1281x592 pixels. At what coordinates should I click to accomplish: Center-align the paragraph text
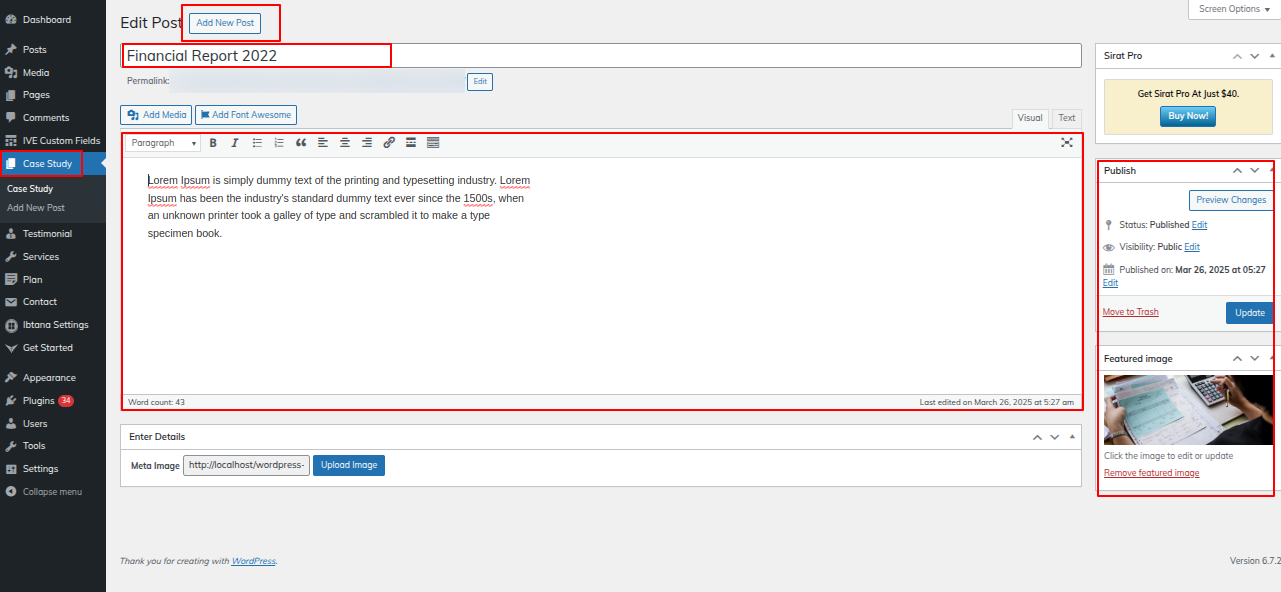[x=345, y=143]
